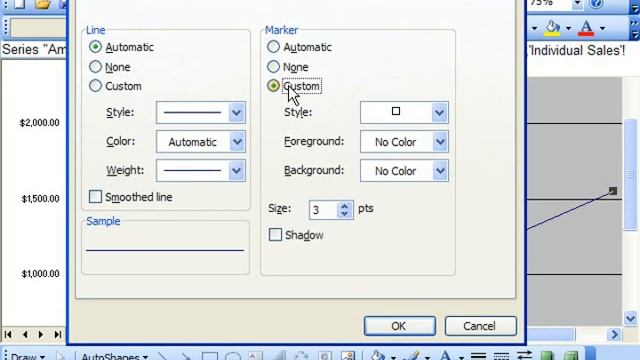Go to last sheet tab navigation arrow

tap(58, 335)
